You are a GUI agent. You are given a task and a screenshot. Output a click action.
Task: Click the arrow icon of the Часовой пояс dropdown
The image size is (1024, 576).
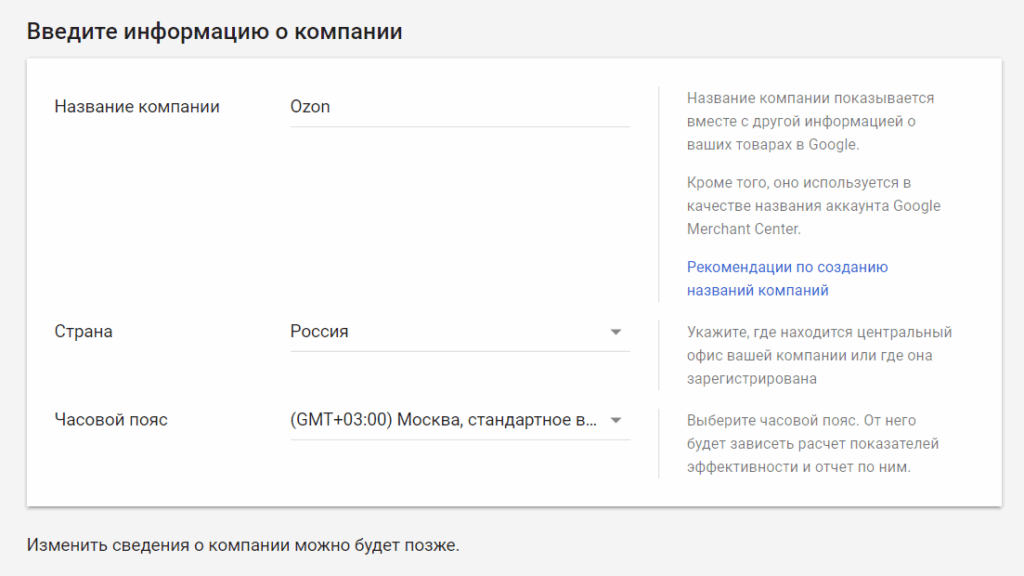616,420
